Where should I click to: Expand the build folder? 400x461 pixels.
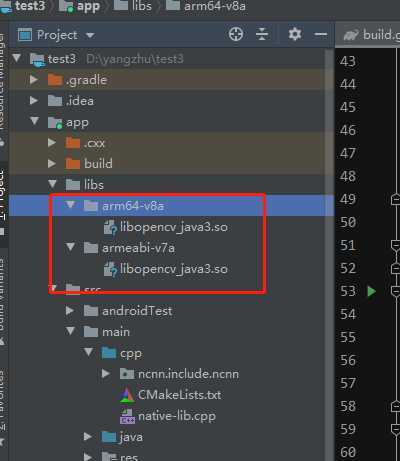[52, 163]
